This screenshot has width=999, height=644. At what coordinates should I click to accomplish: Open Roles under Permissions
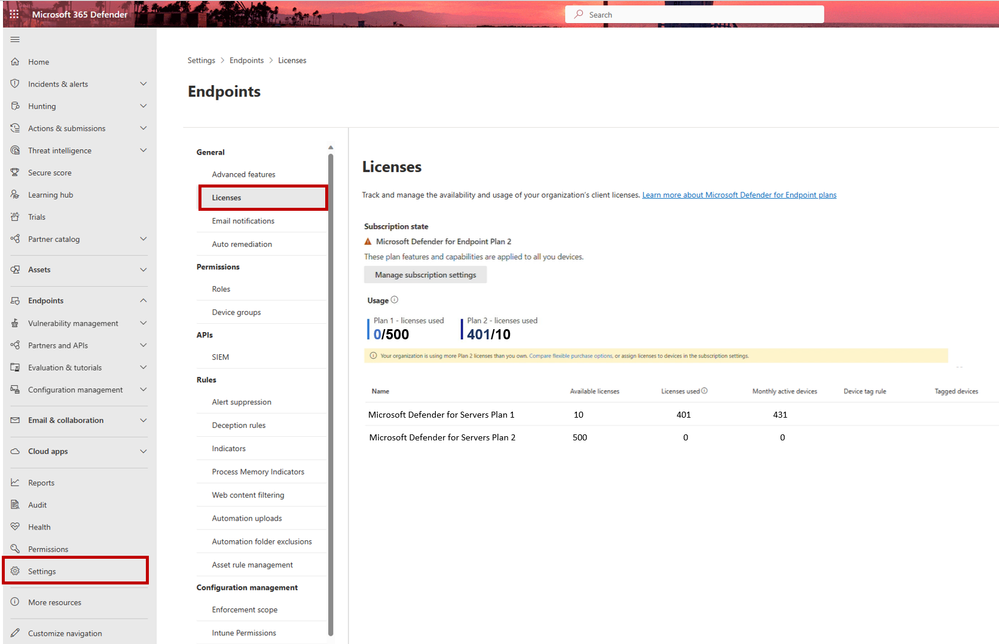tap(220, 289)
